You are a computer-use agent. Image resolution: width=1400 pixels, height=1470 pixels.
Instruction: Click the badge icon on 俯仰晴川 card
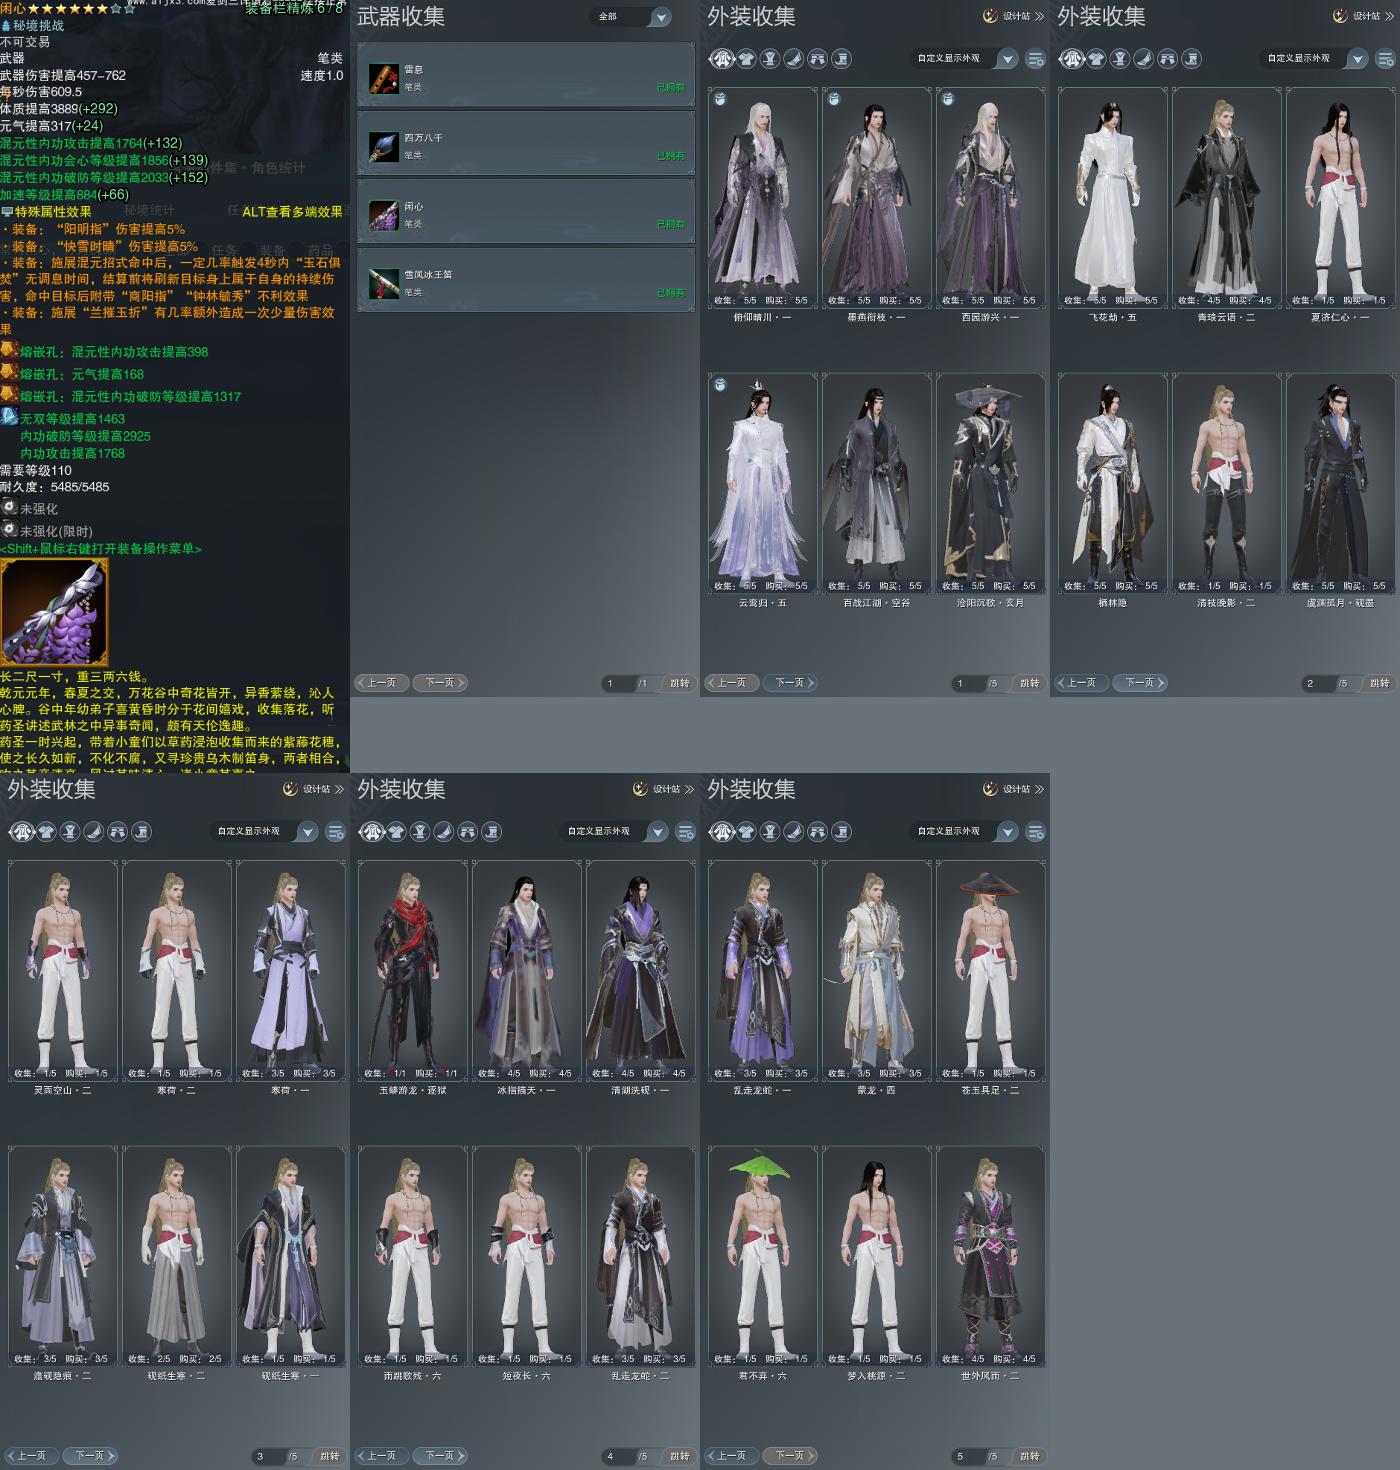pos(720,99)
